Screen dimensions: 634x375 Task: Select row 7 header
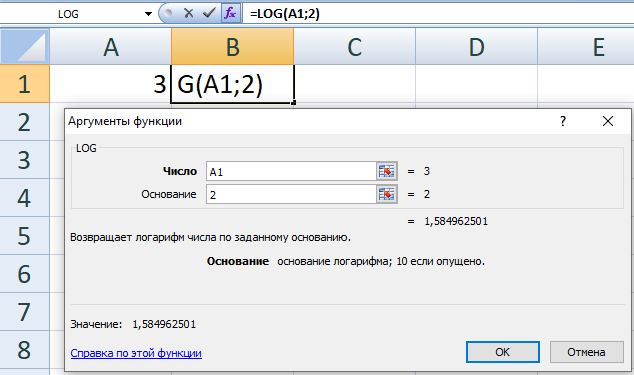coord(24,312)
